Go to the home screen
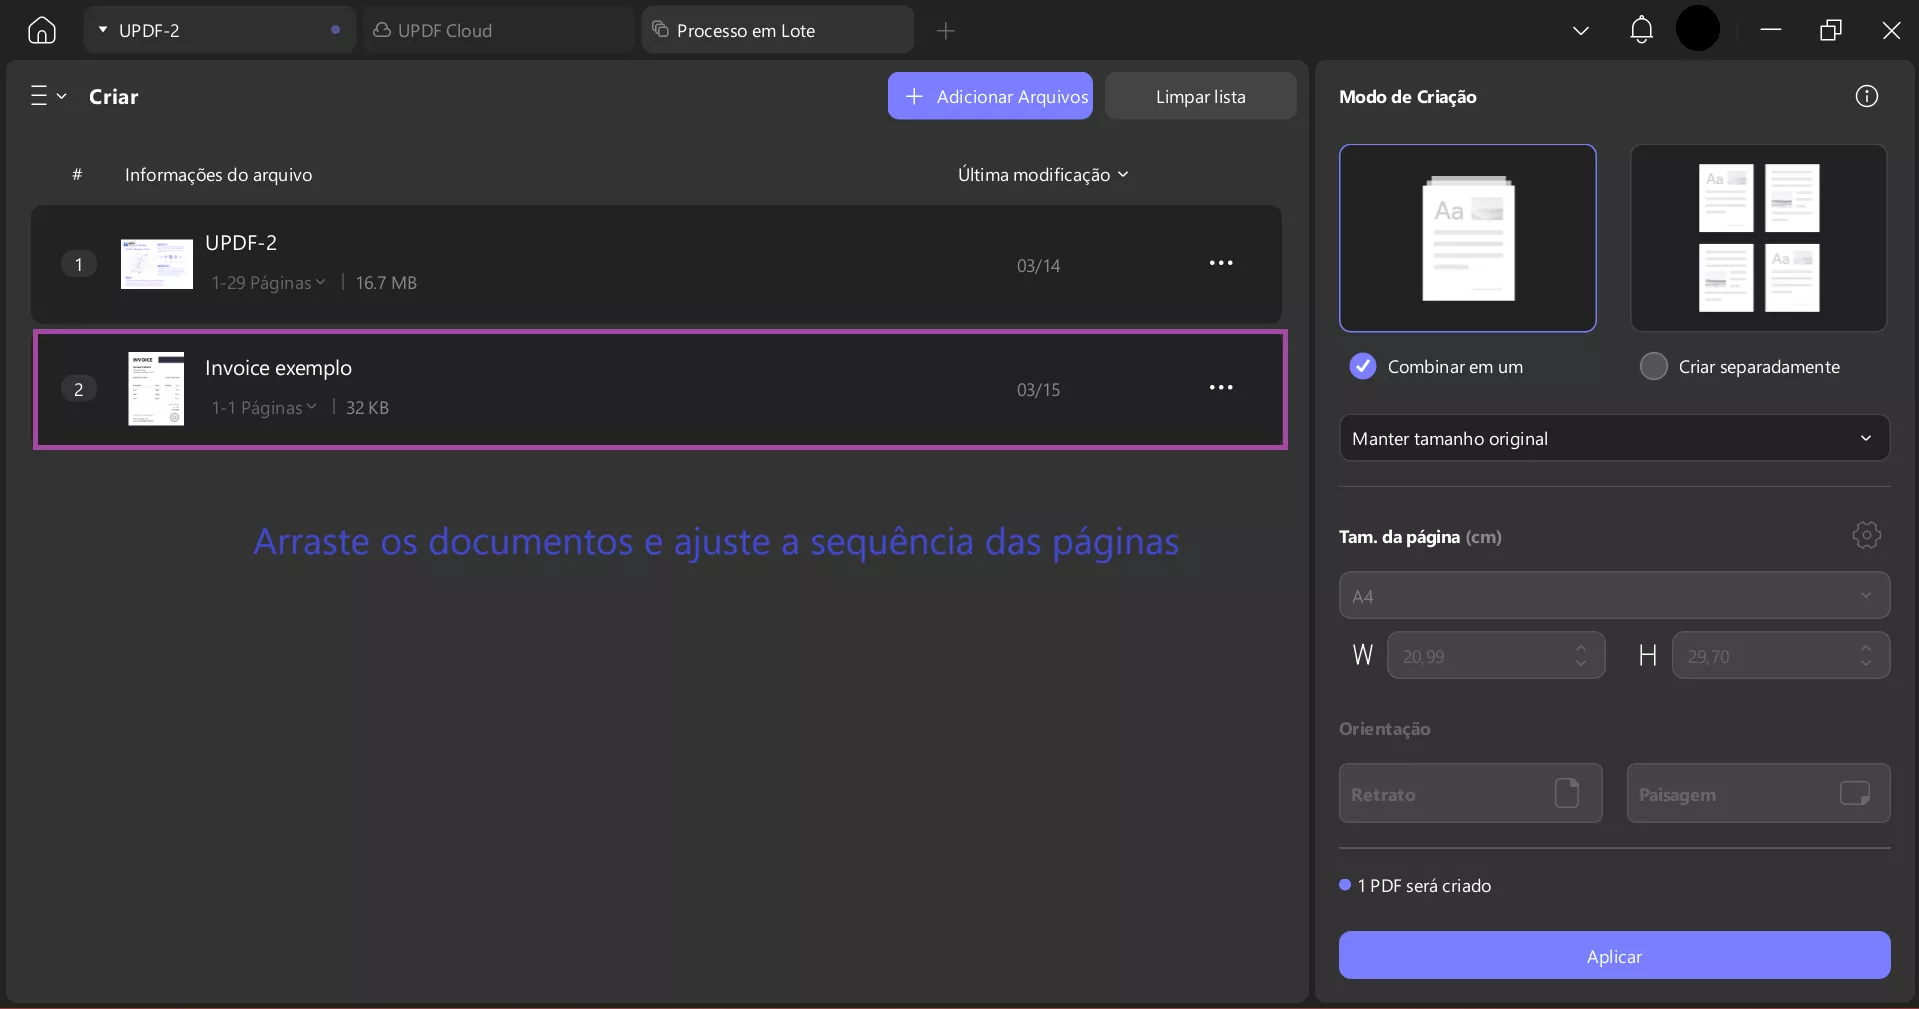This screenshot has width=1919, height=1009. pos(40,30)
